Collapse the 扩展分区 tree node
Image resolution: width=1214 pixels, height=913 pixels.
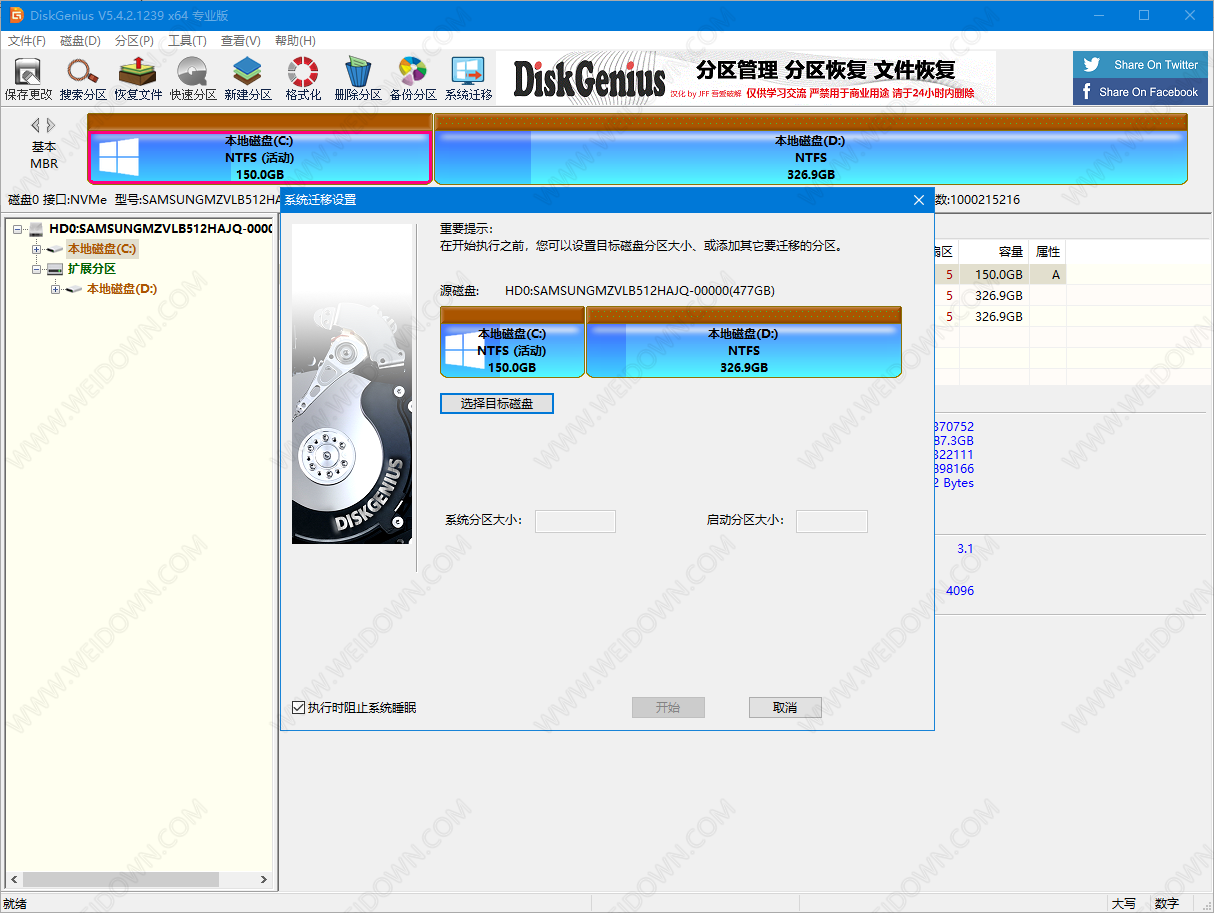(37, 269)
